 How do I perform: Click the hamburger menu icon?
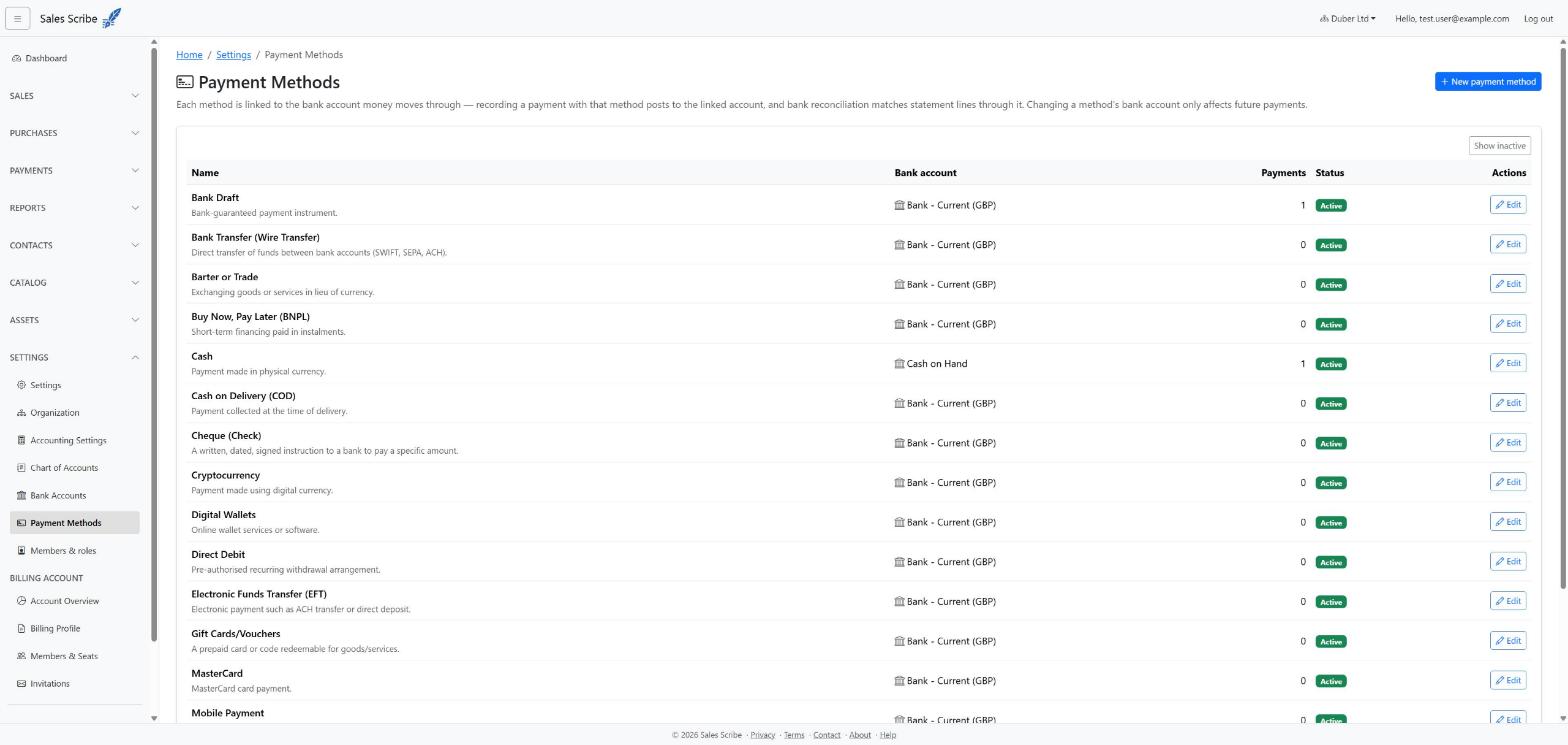pos(17,18)
